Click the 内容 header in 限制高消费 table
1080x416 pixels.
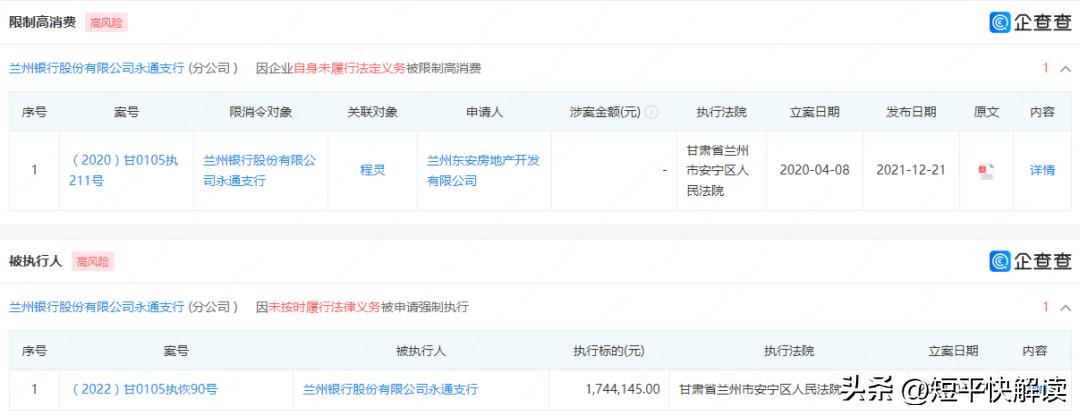point(1042,112)
